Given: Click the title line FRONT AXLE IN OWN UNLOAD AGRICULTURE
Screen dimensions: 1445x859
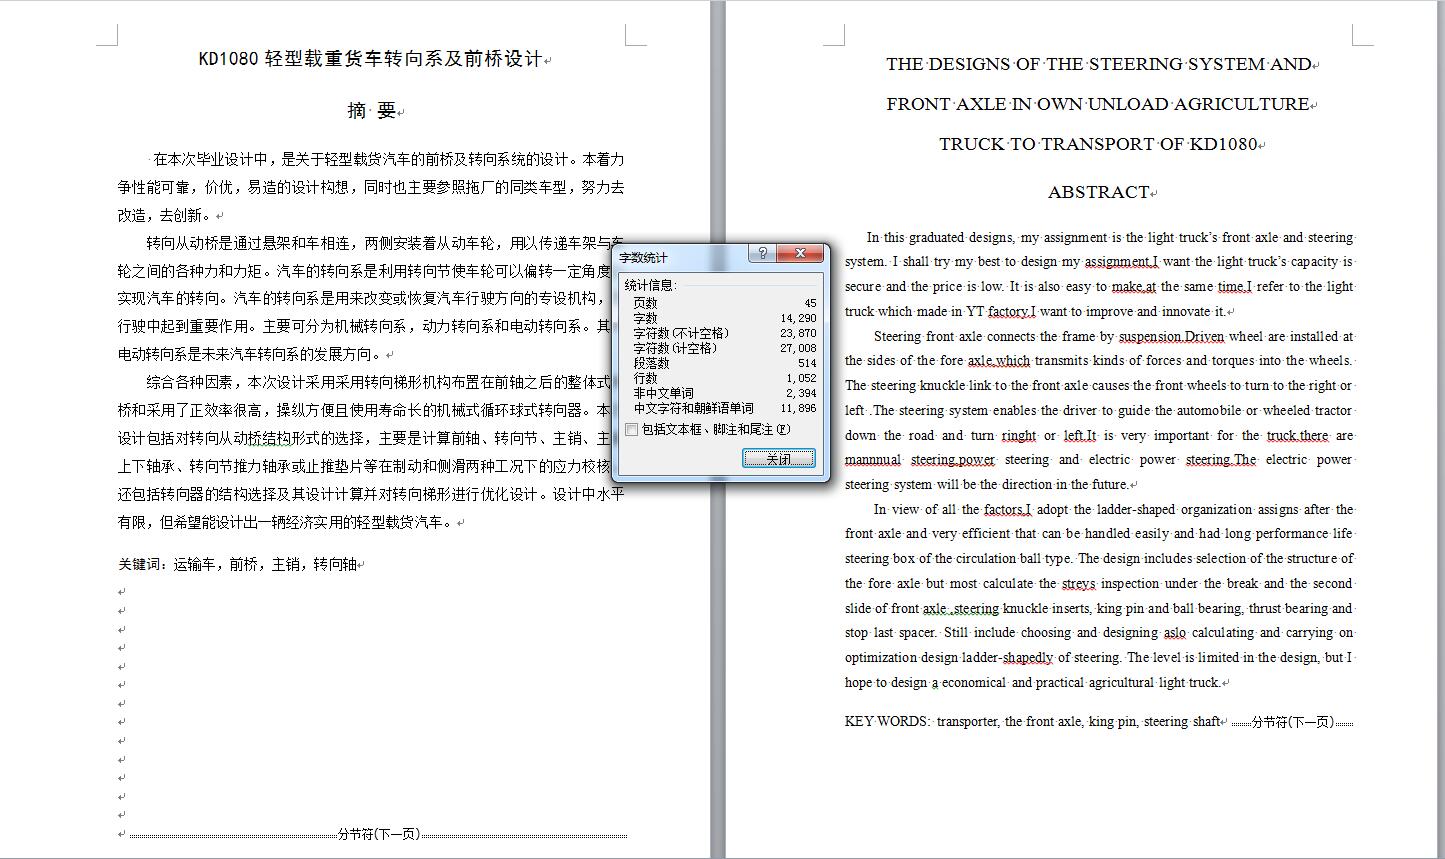Looking at the screenshot, I should click(x=1098, y=104).
